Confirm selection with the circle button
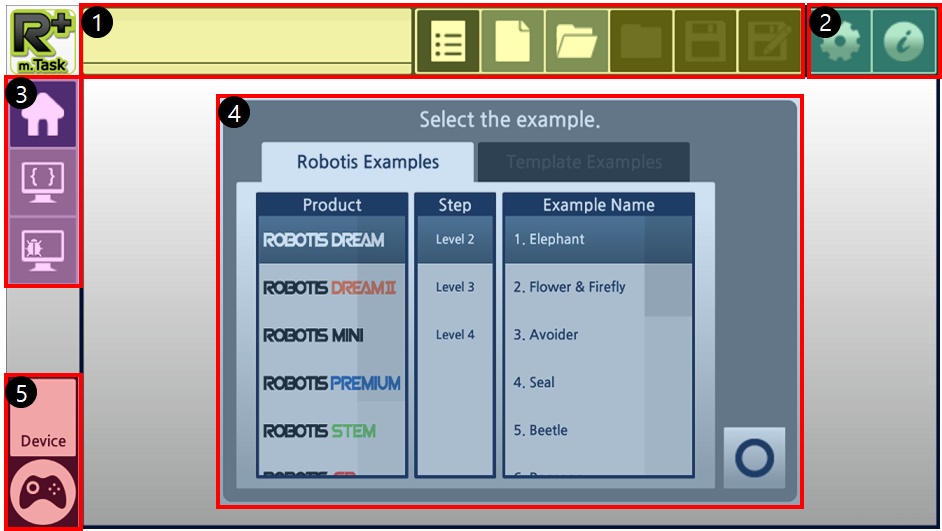The height and width of the screenshot is (531, 942). click(x=754, y=458)
